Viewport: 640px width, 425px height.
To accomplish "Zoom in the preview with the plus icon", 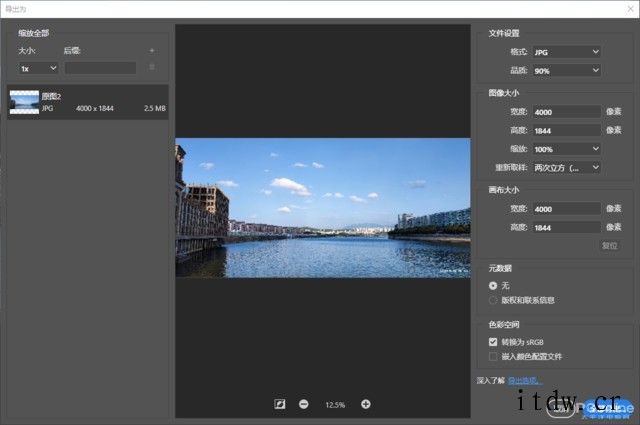I will click(366, 404).
